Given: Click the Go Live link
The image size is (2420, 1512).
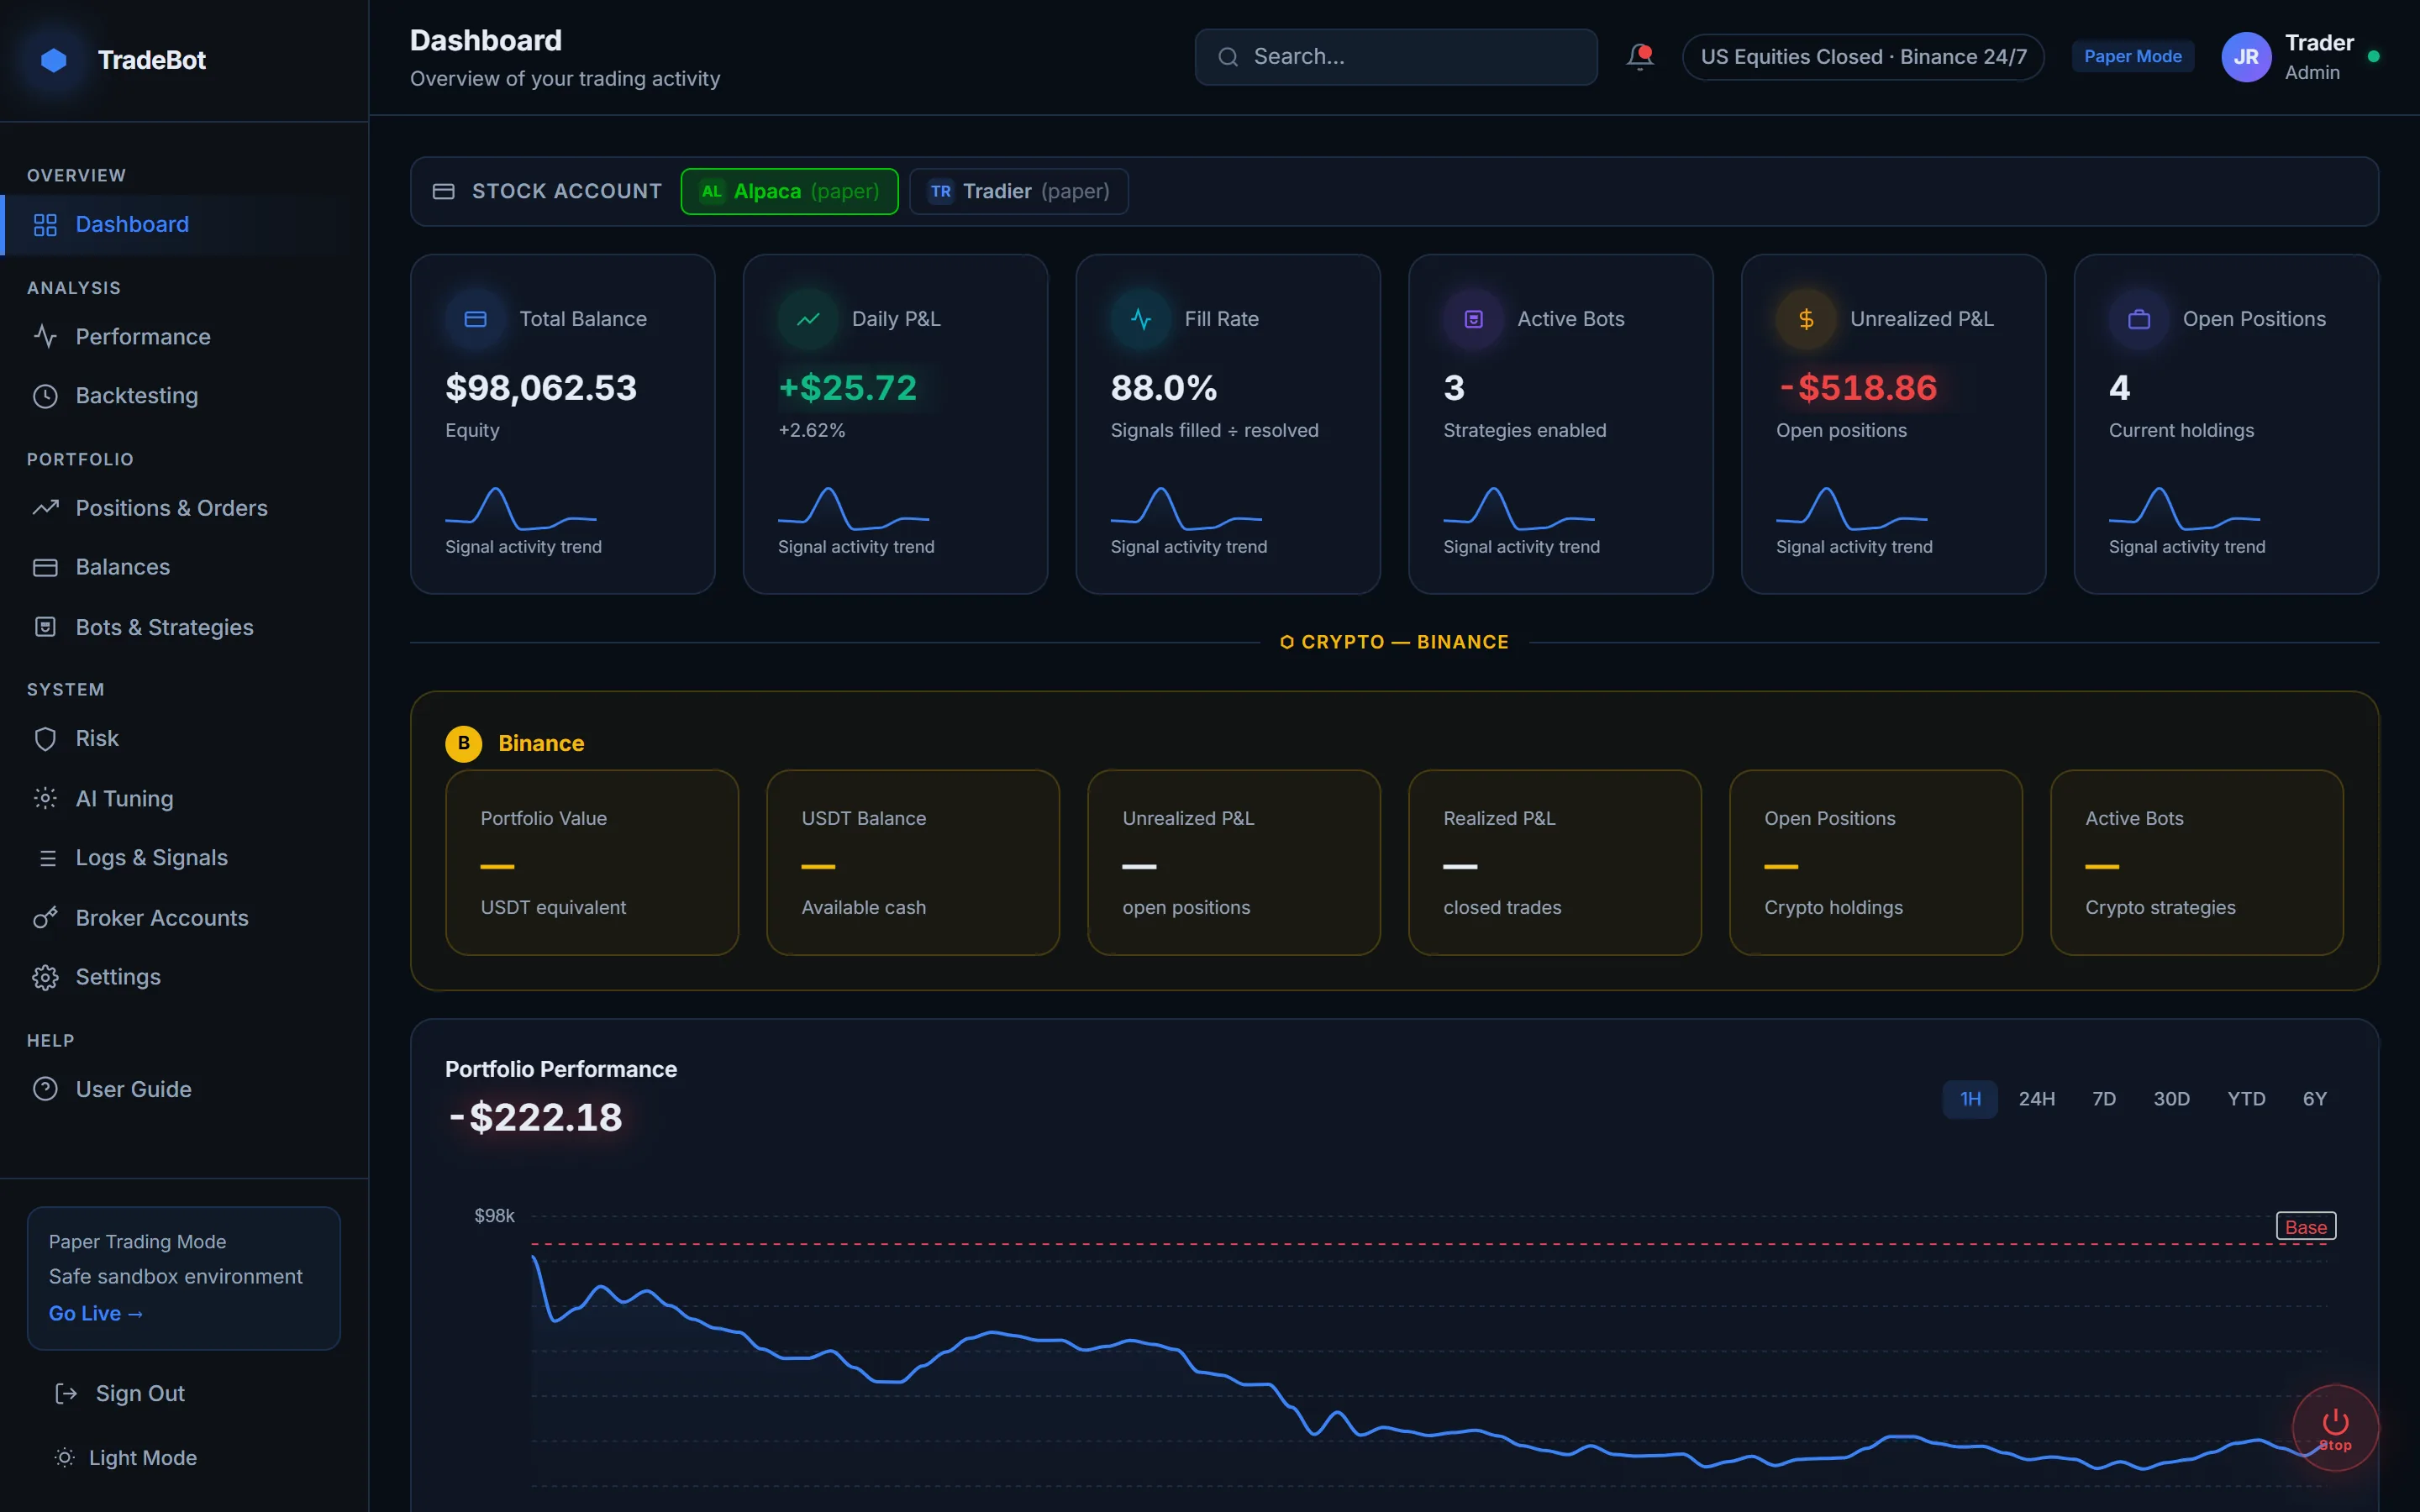Looking at the screenshot, I should tap(96, 1313).
